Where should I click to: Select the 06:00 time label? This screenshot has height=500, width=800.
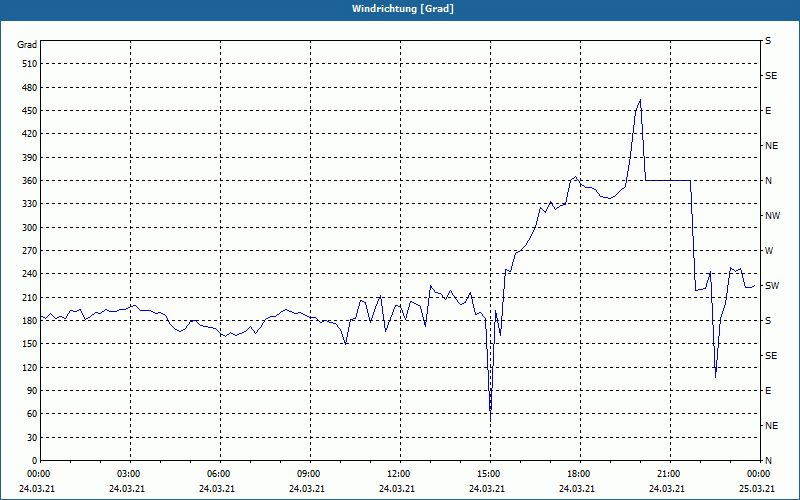click(x=220, y=474)
